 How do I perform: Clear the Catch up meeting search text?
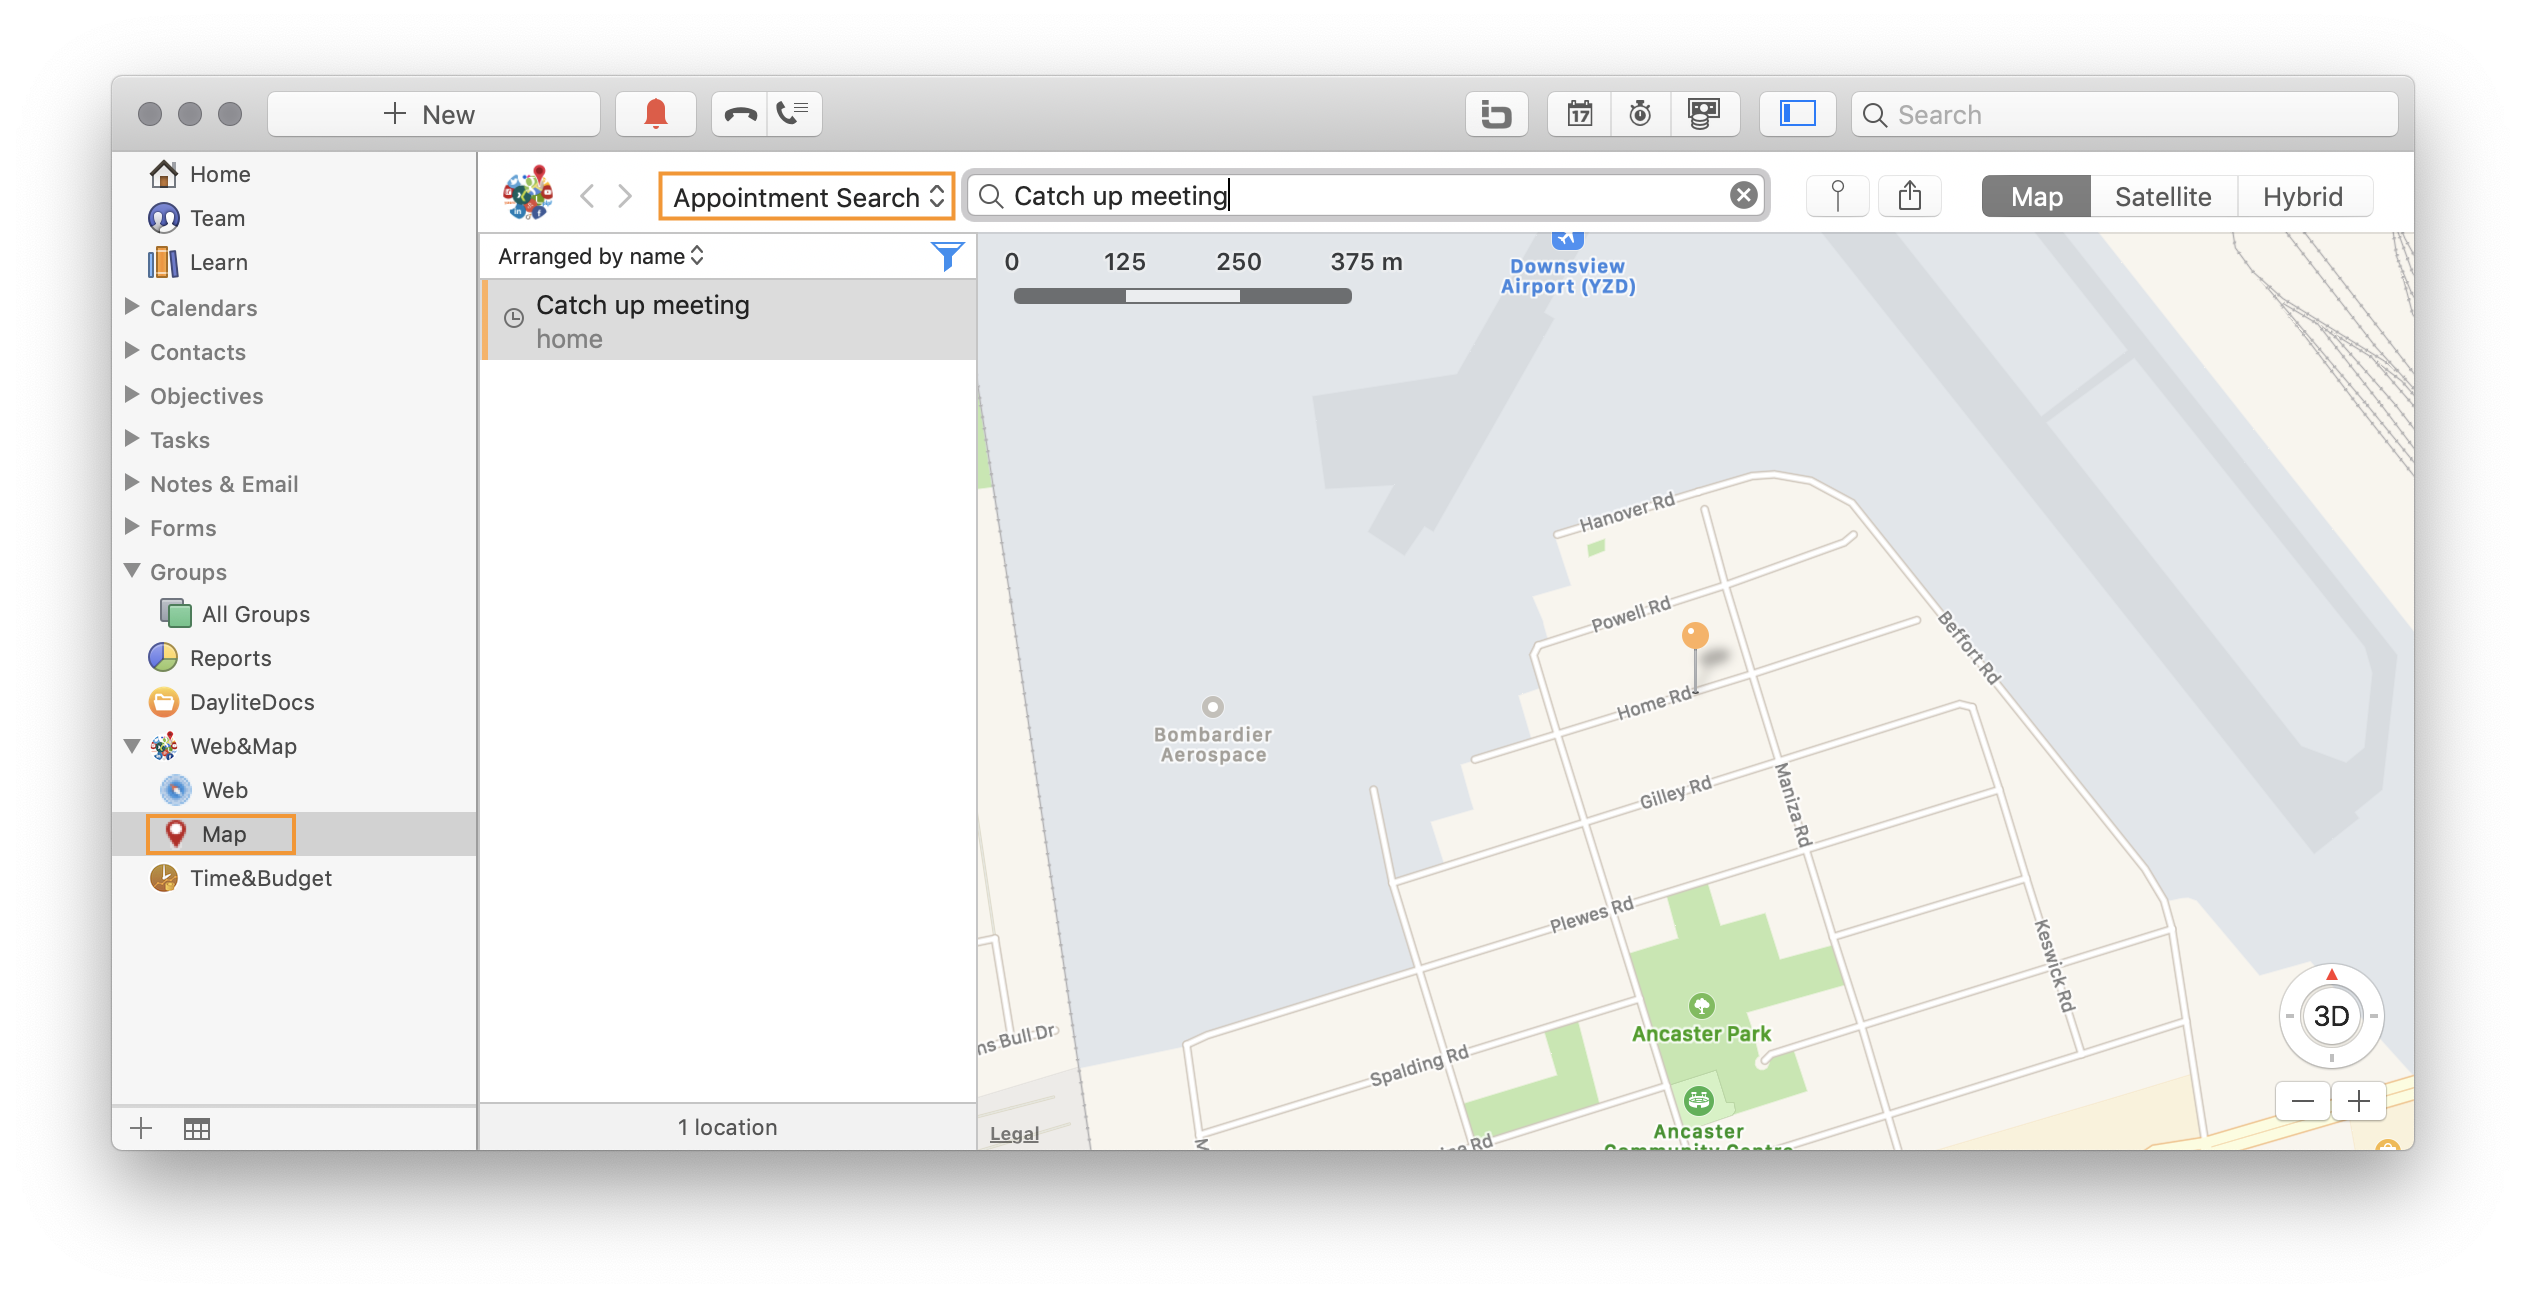point(1743,195)
